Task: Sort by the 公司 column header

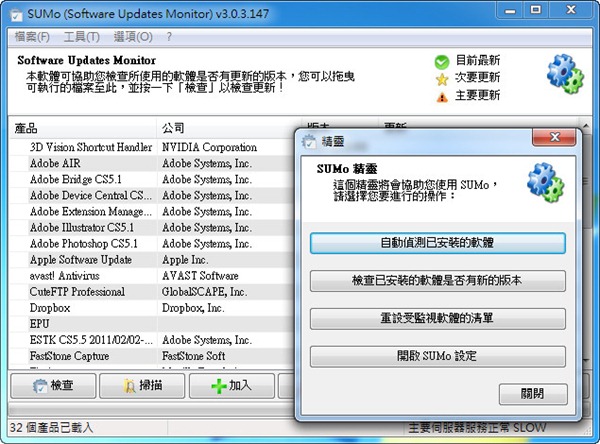Action: point(229,128)
